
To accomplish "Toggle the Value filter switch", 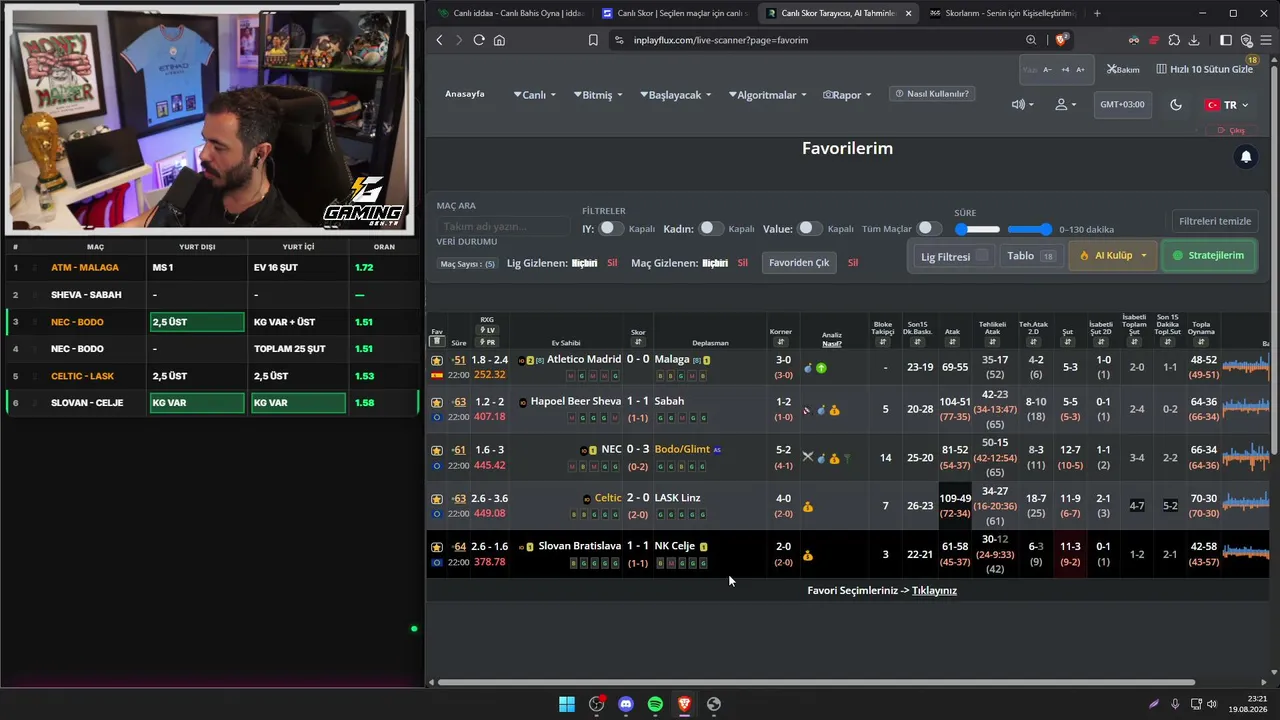I will [809, 229].
